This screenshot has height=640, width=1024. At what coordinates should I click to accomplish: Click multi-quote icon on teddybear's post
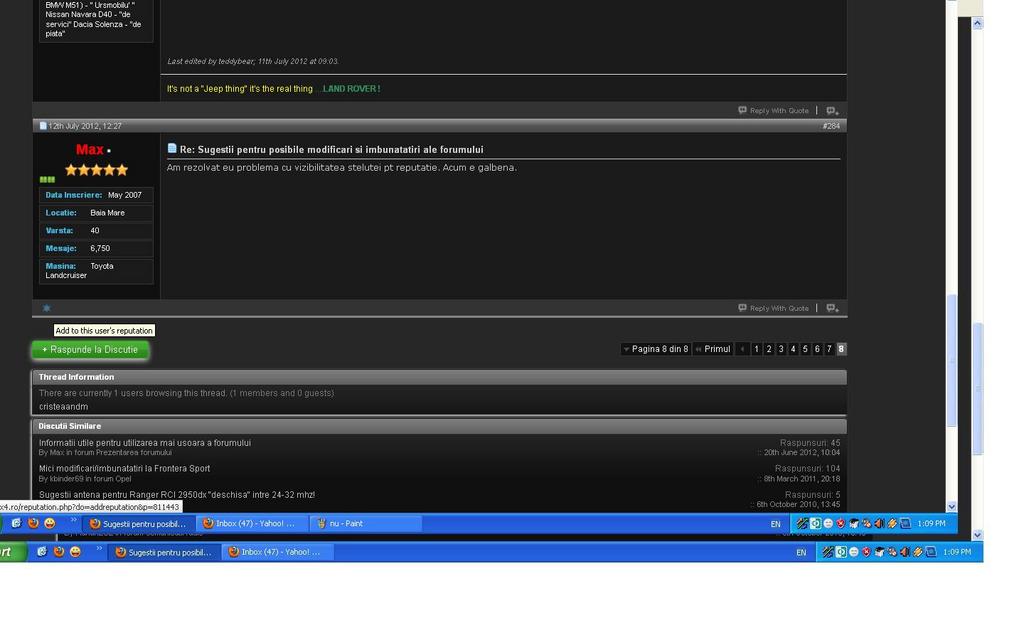tap(832, 111)
